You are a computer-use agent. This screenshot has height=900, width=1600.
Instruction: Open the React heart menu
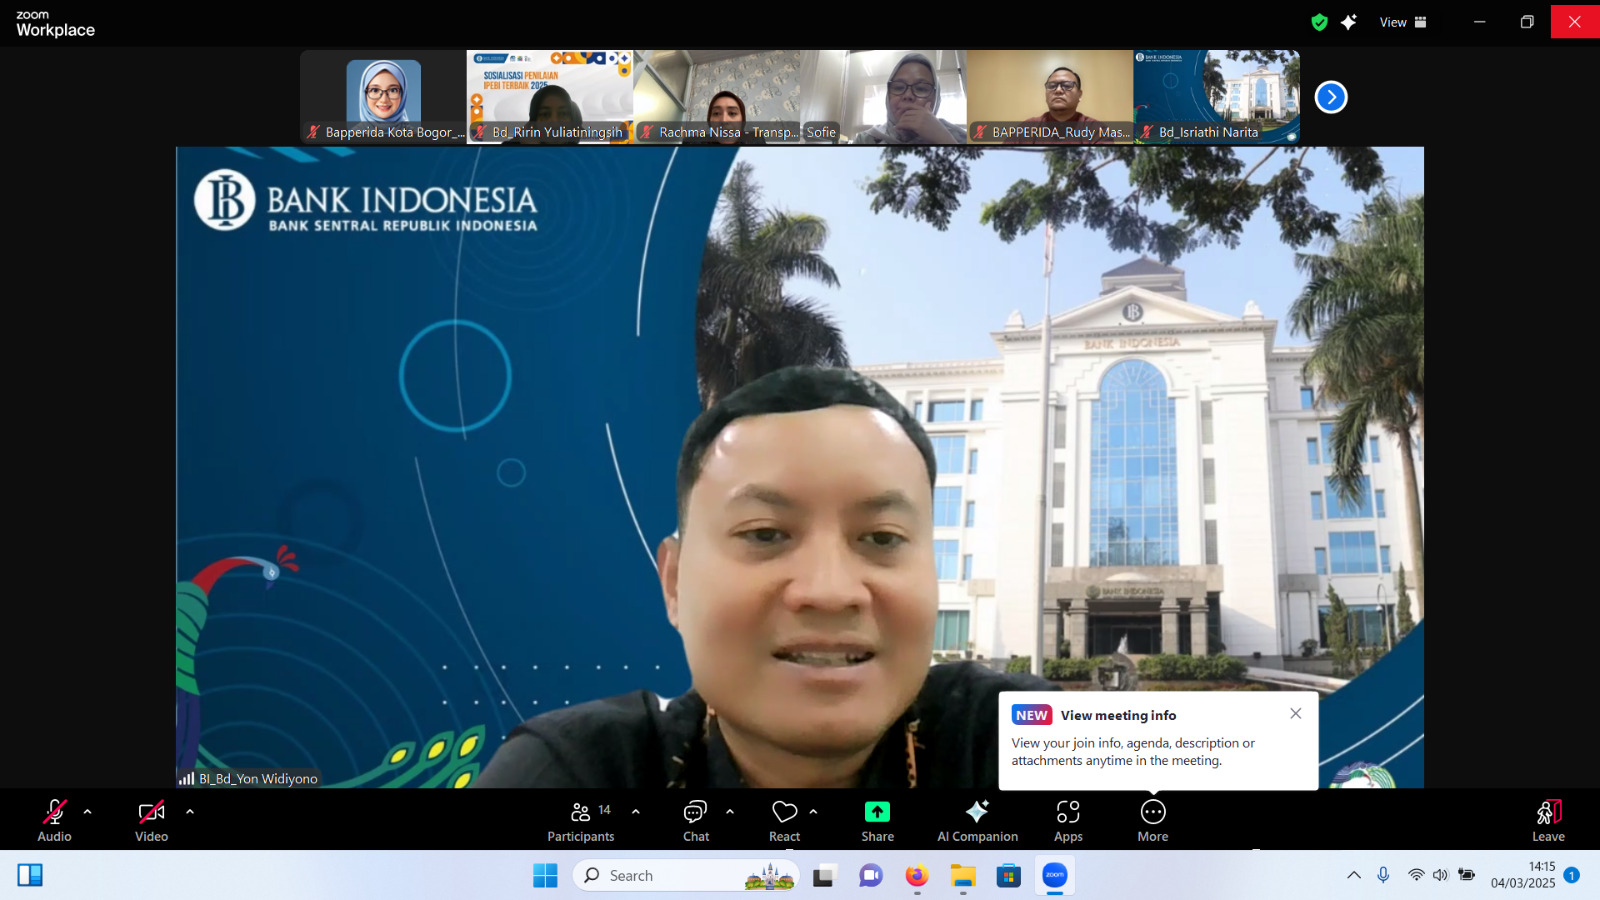click(x=785, y=821)
